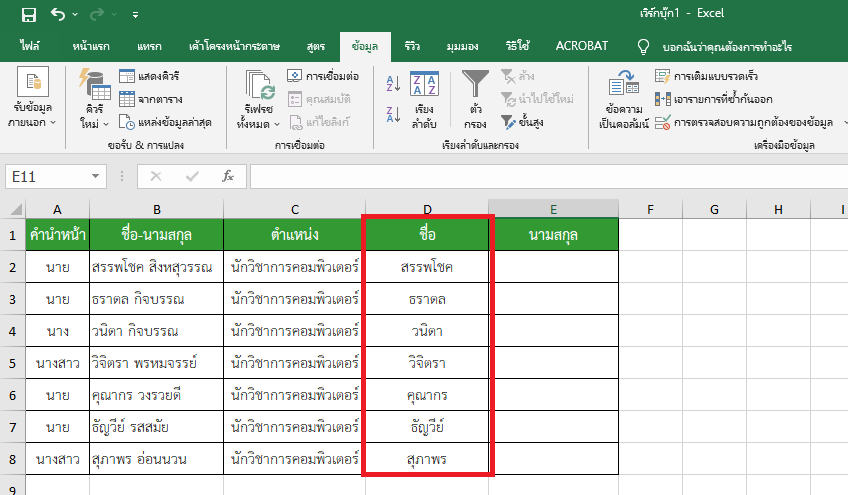The height and width of the screenshot is (495, 848).
Task: Select row 5 header
Action: [x=12, y=363]
